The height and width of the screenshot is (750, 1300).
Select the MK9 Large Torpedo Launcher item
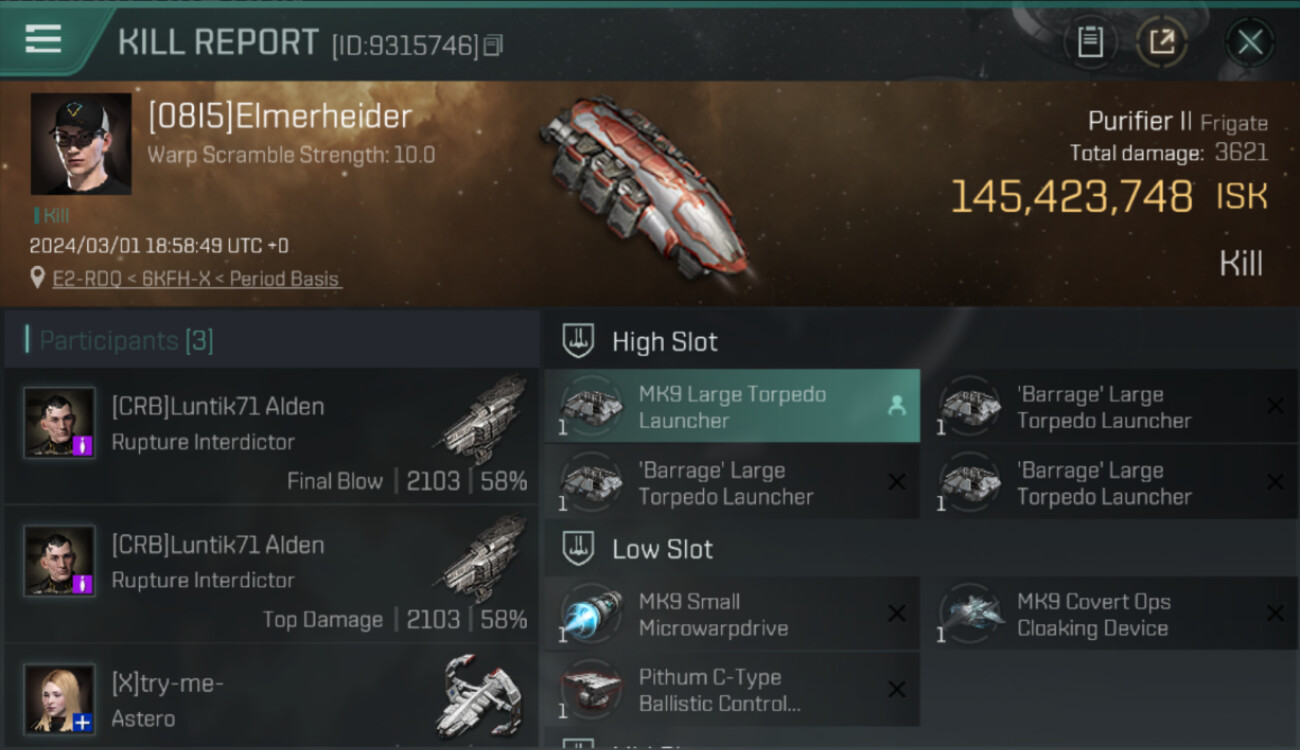click(x=732, y=406)
